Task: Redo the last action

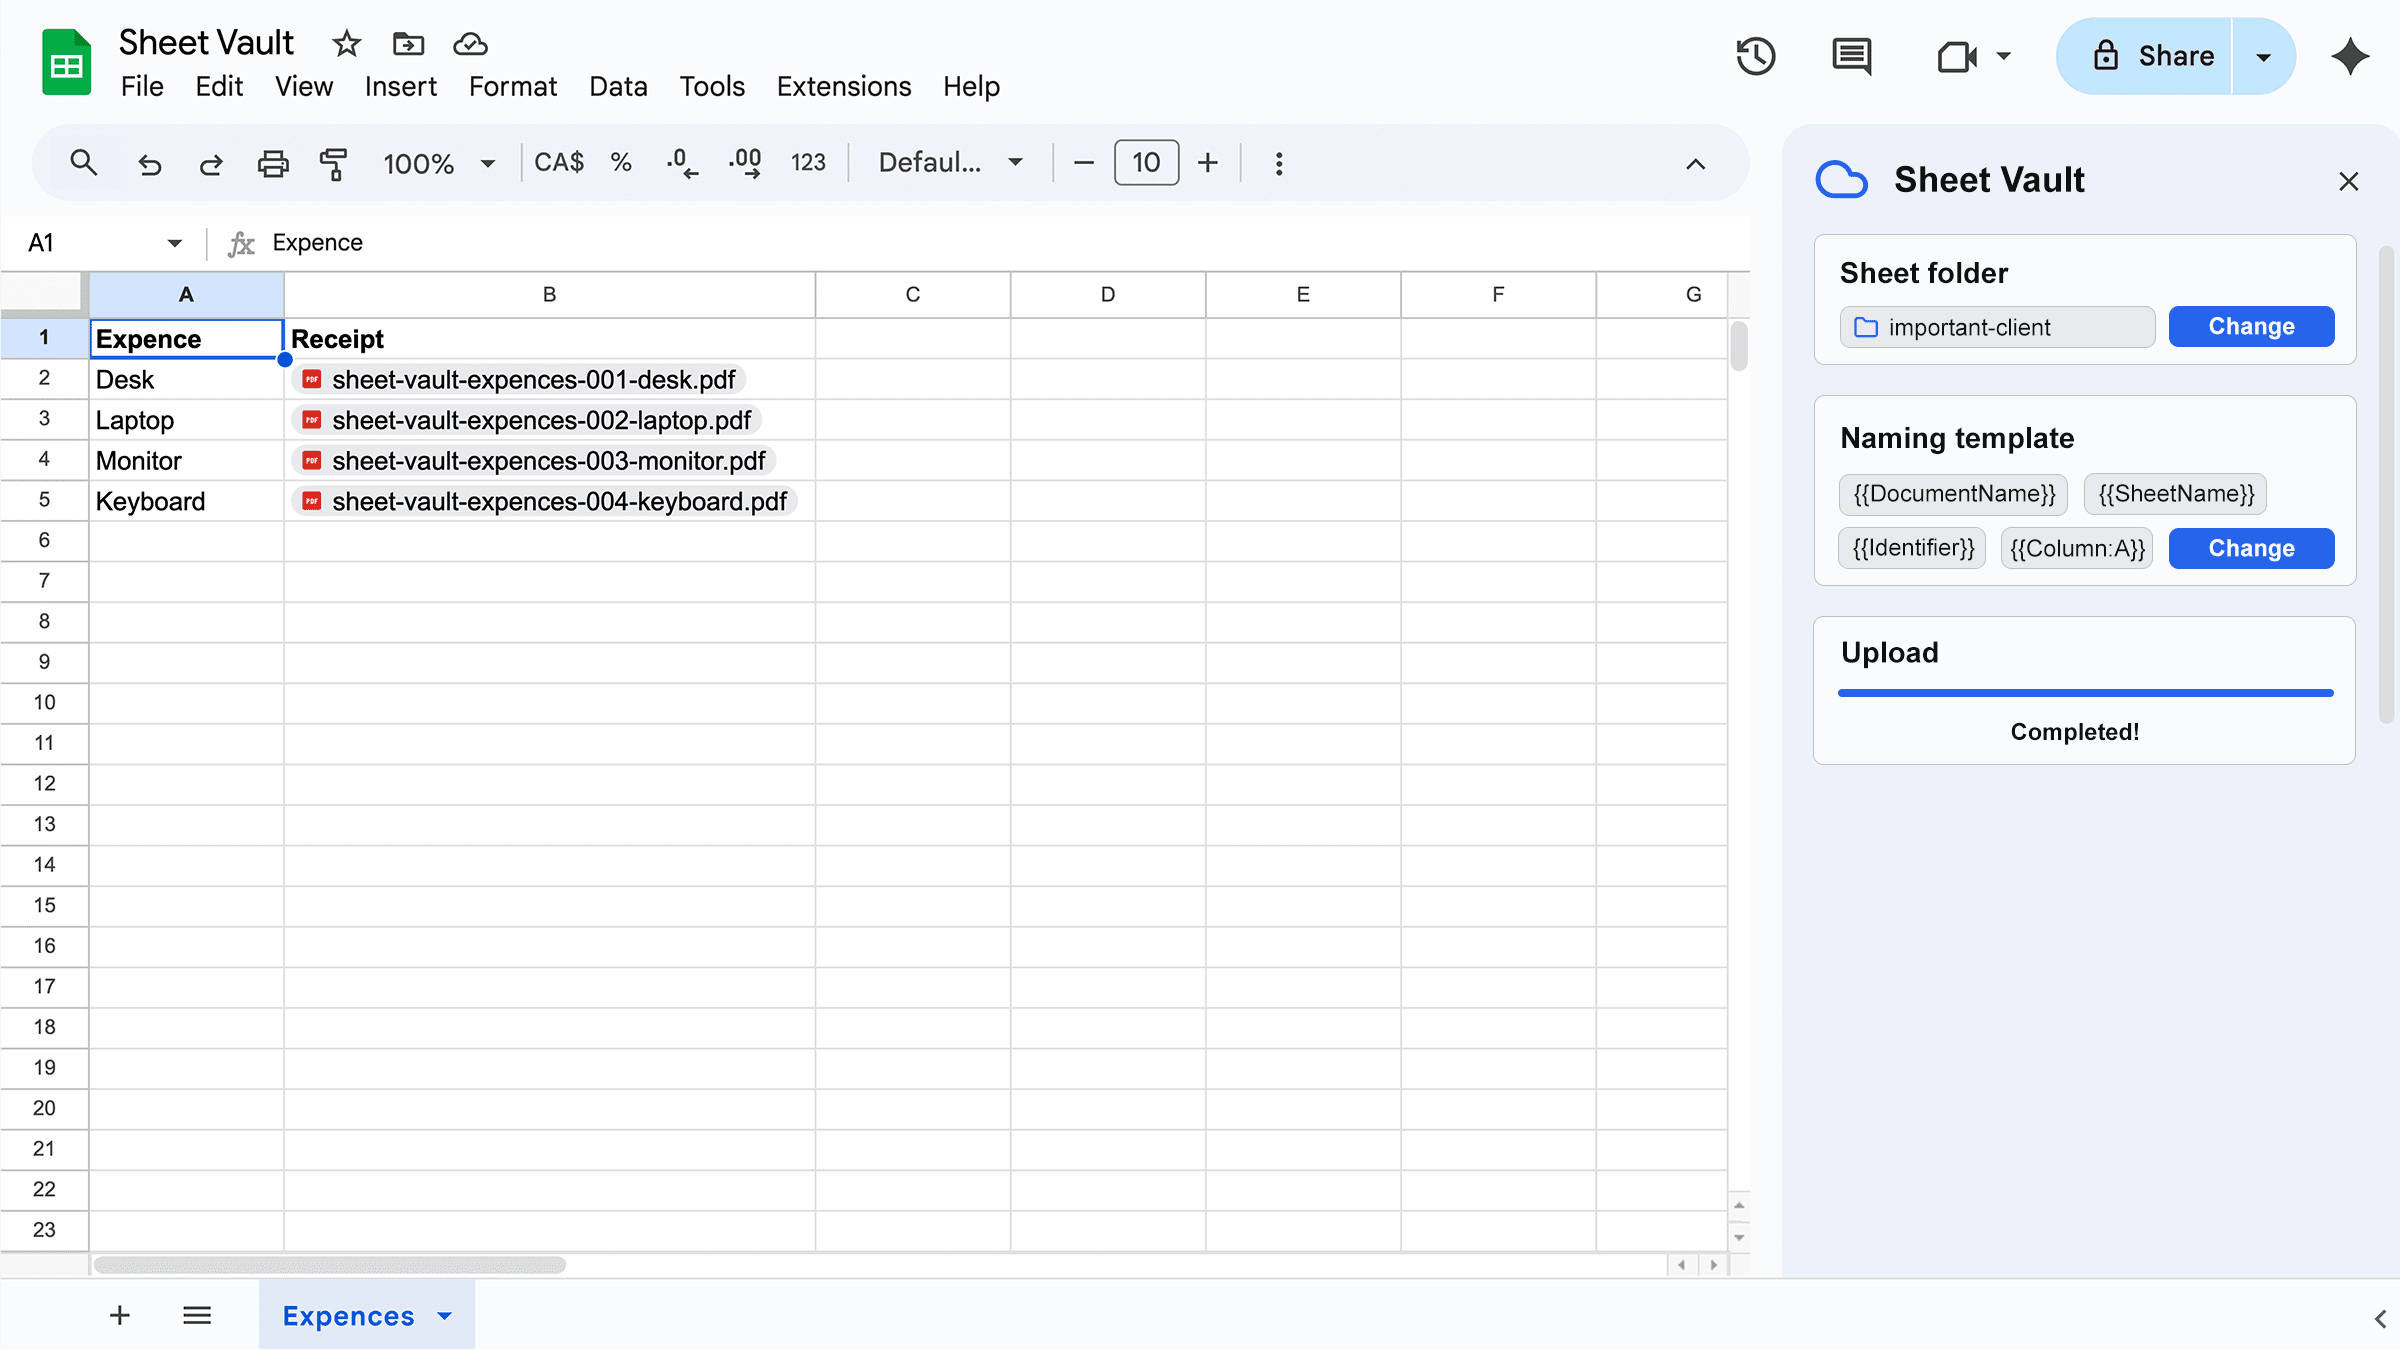Action: pos(211,163)
